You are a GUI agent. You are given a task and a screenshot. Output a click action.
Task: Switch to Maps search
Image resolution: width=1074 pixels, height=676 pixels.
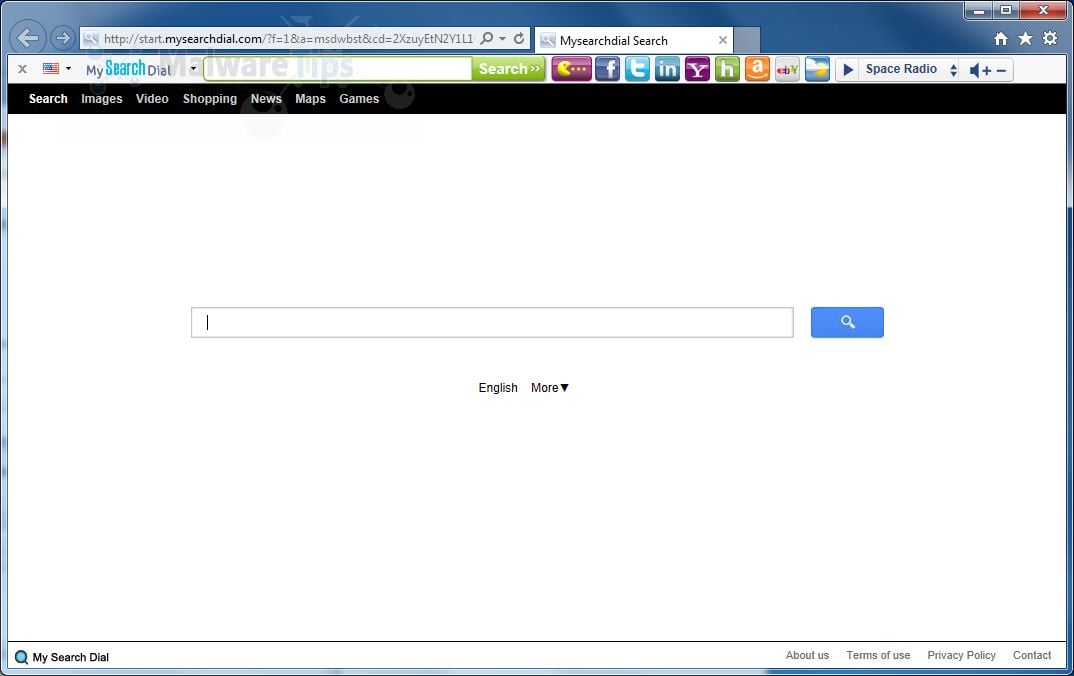[x=310, y=99]
